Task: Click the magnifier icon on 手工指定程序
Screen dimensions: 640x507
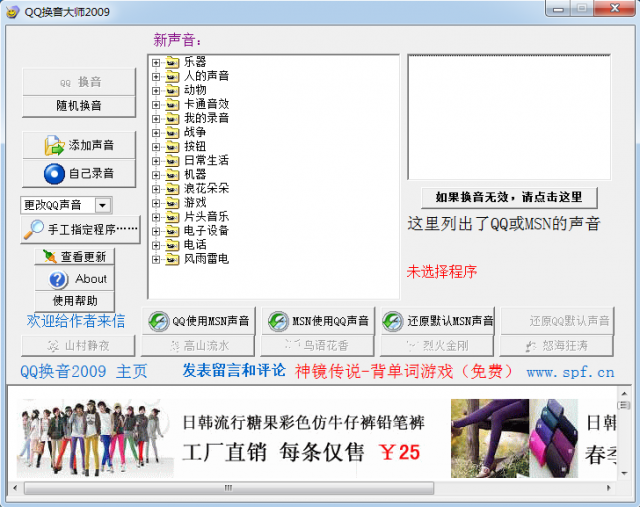Action: click(x=34, y=229)
